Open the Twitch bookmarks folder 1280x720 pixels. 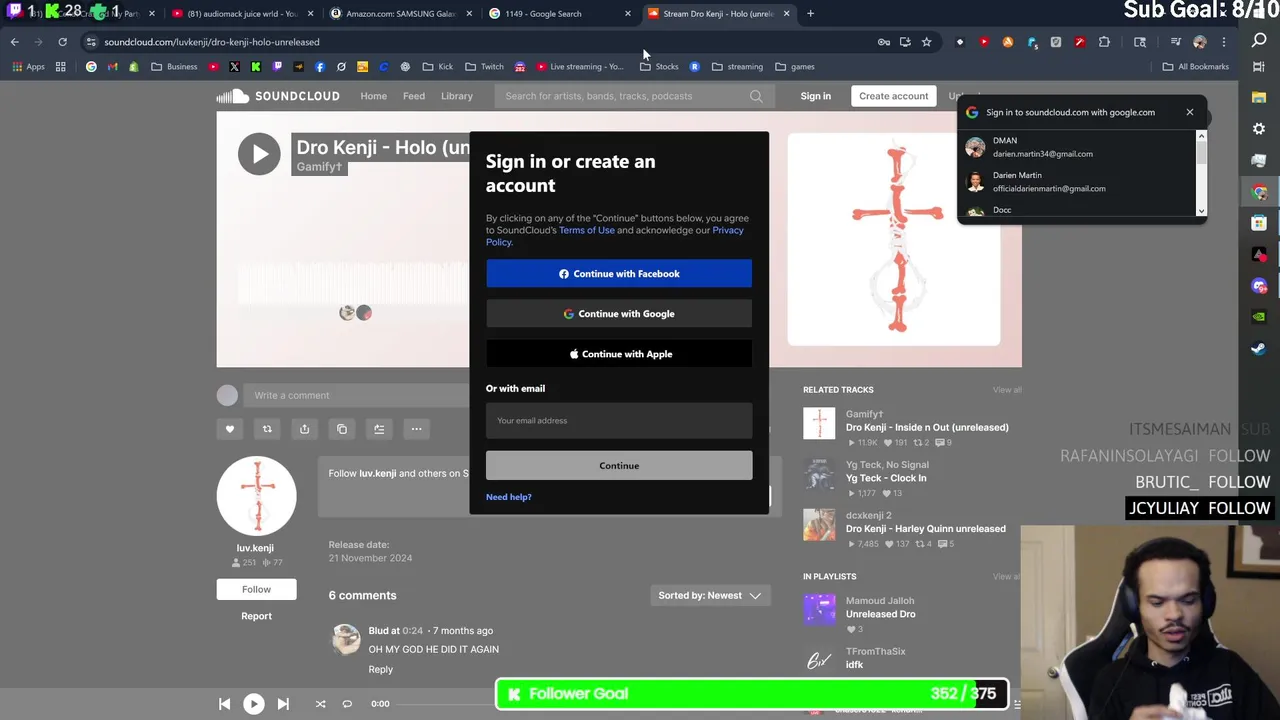[x=484, y=67]
